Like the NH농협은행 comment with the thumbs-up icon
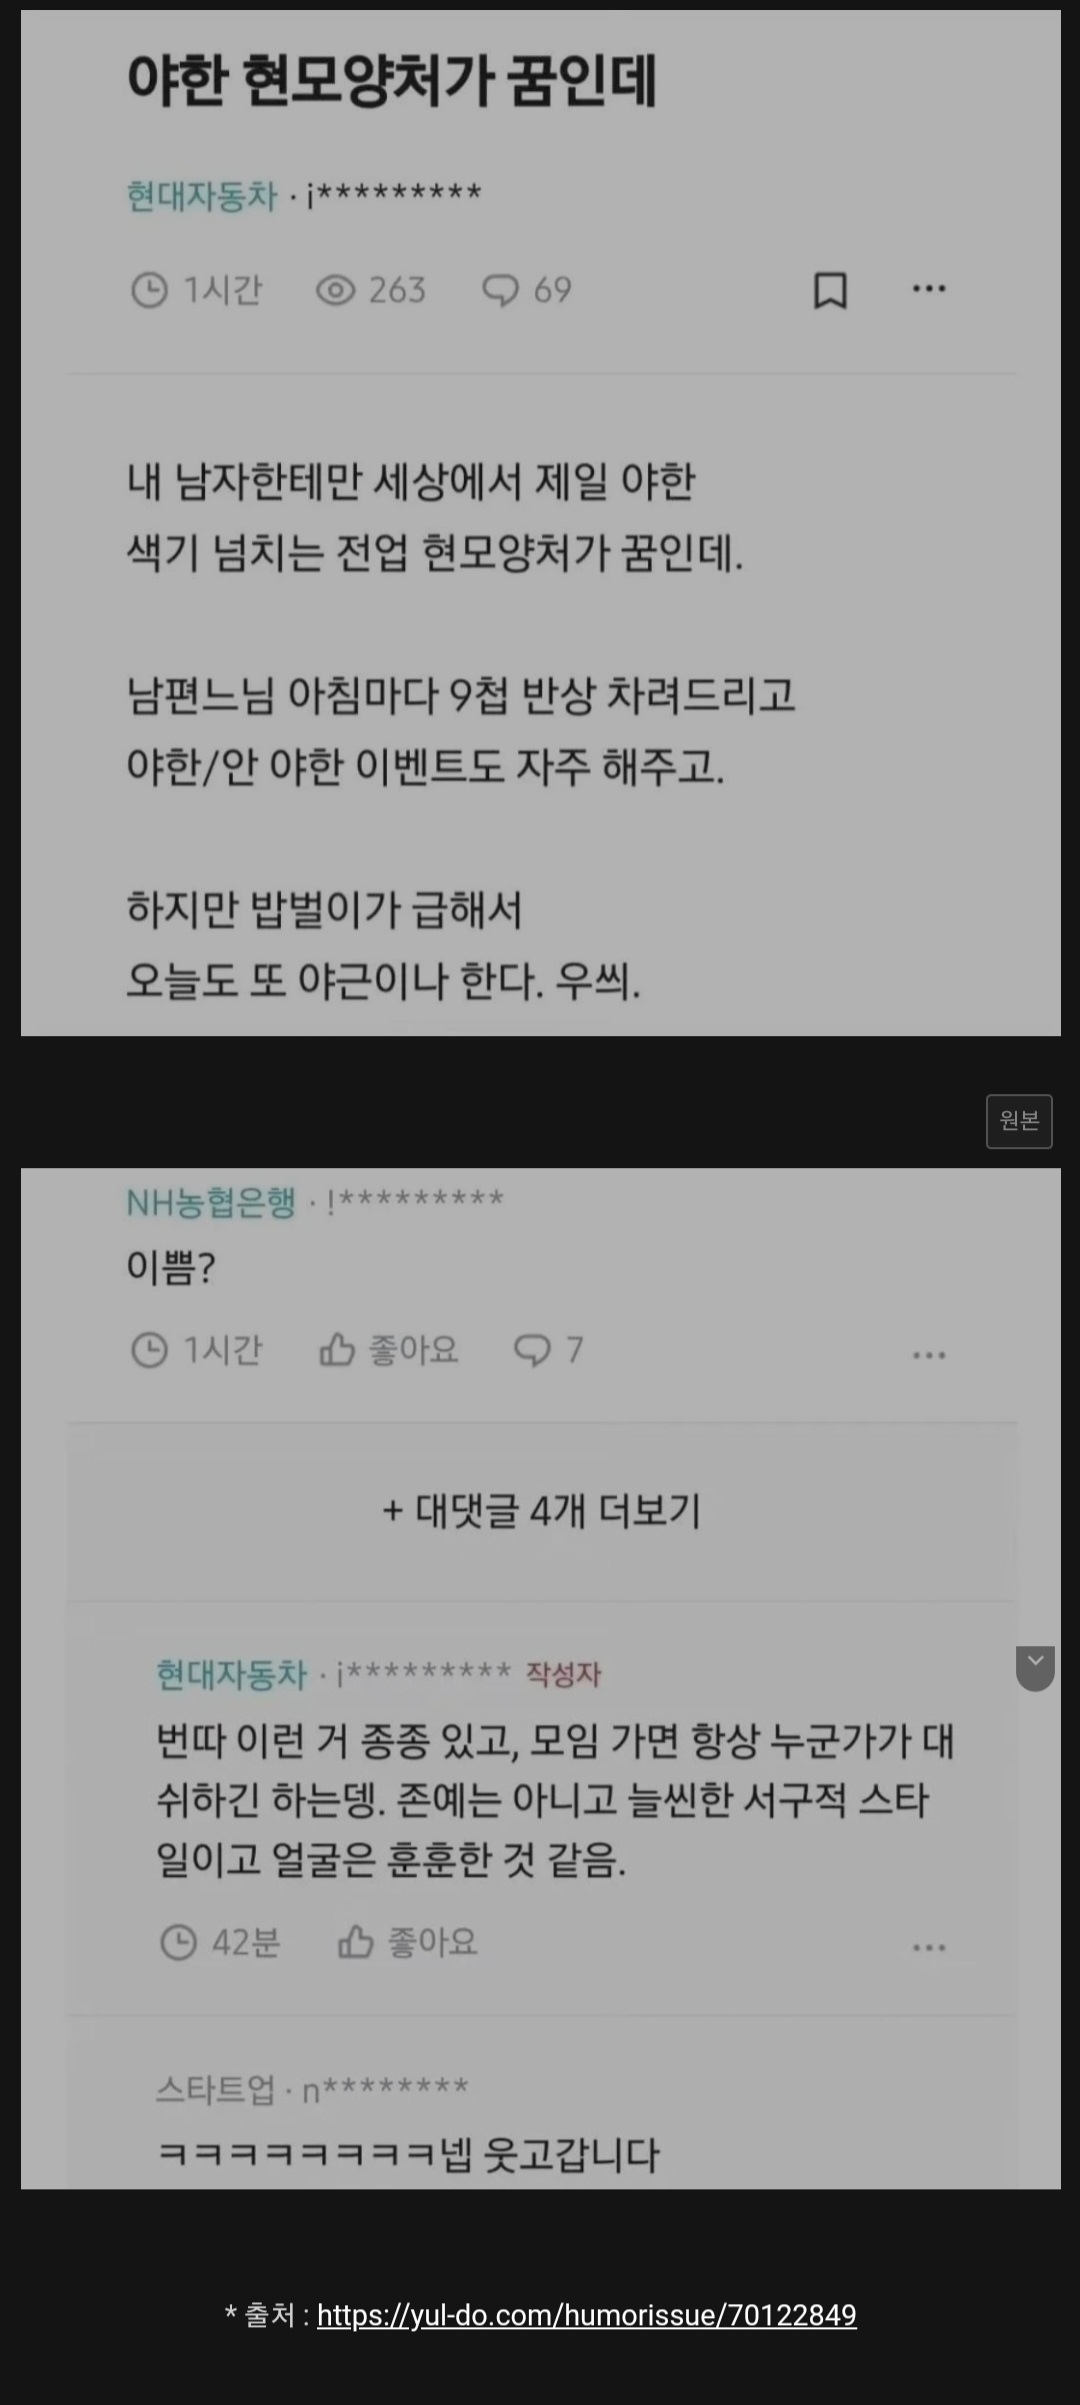 [337, 1350]
